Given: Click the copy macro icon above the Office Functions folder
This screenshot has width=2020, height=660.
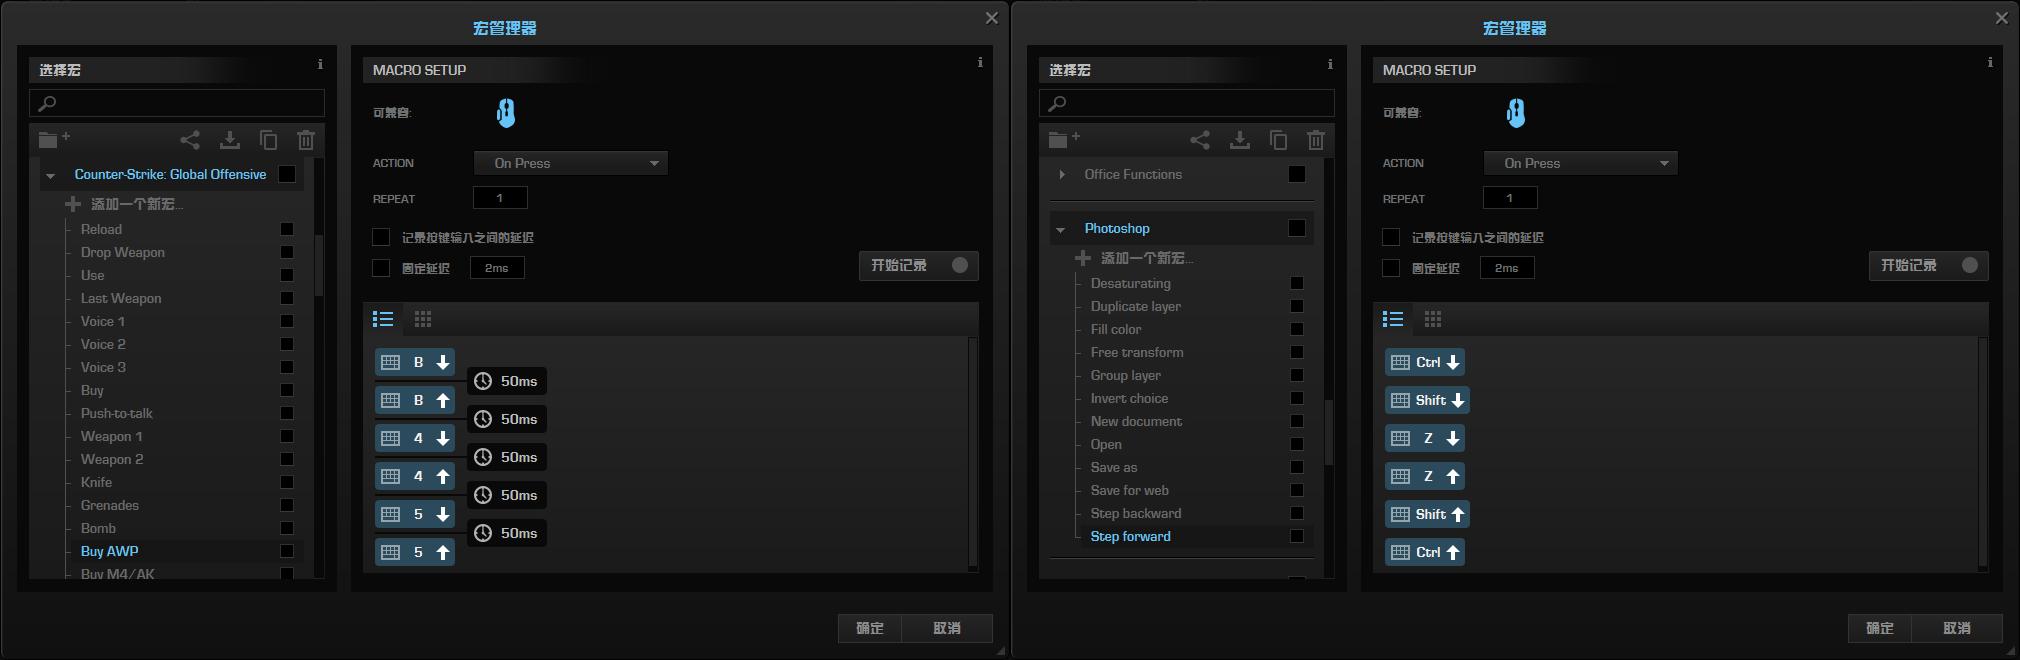Looking at the screenshot, I should point(1278,140).
